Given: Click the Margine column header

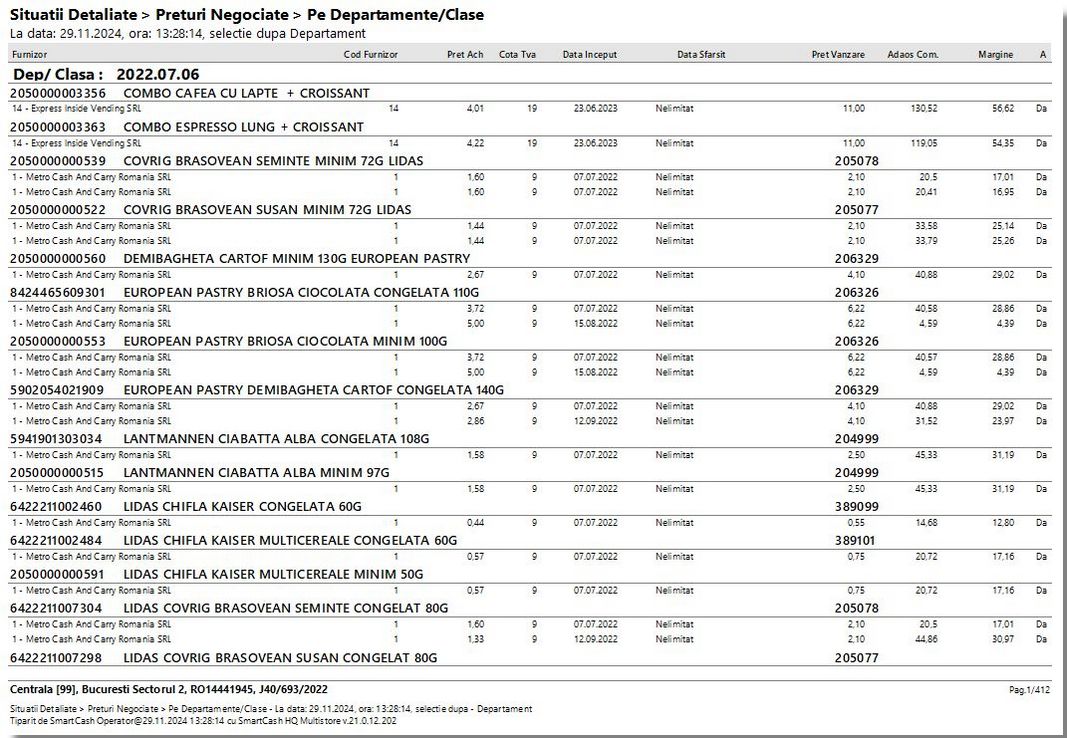Looking at the screenshot, I should point(996,54).
